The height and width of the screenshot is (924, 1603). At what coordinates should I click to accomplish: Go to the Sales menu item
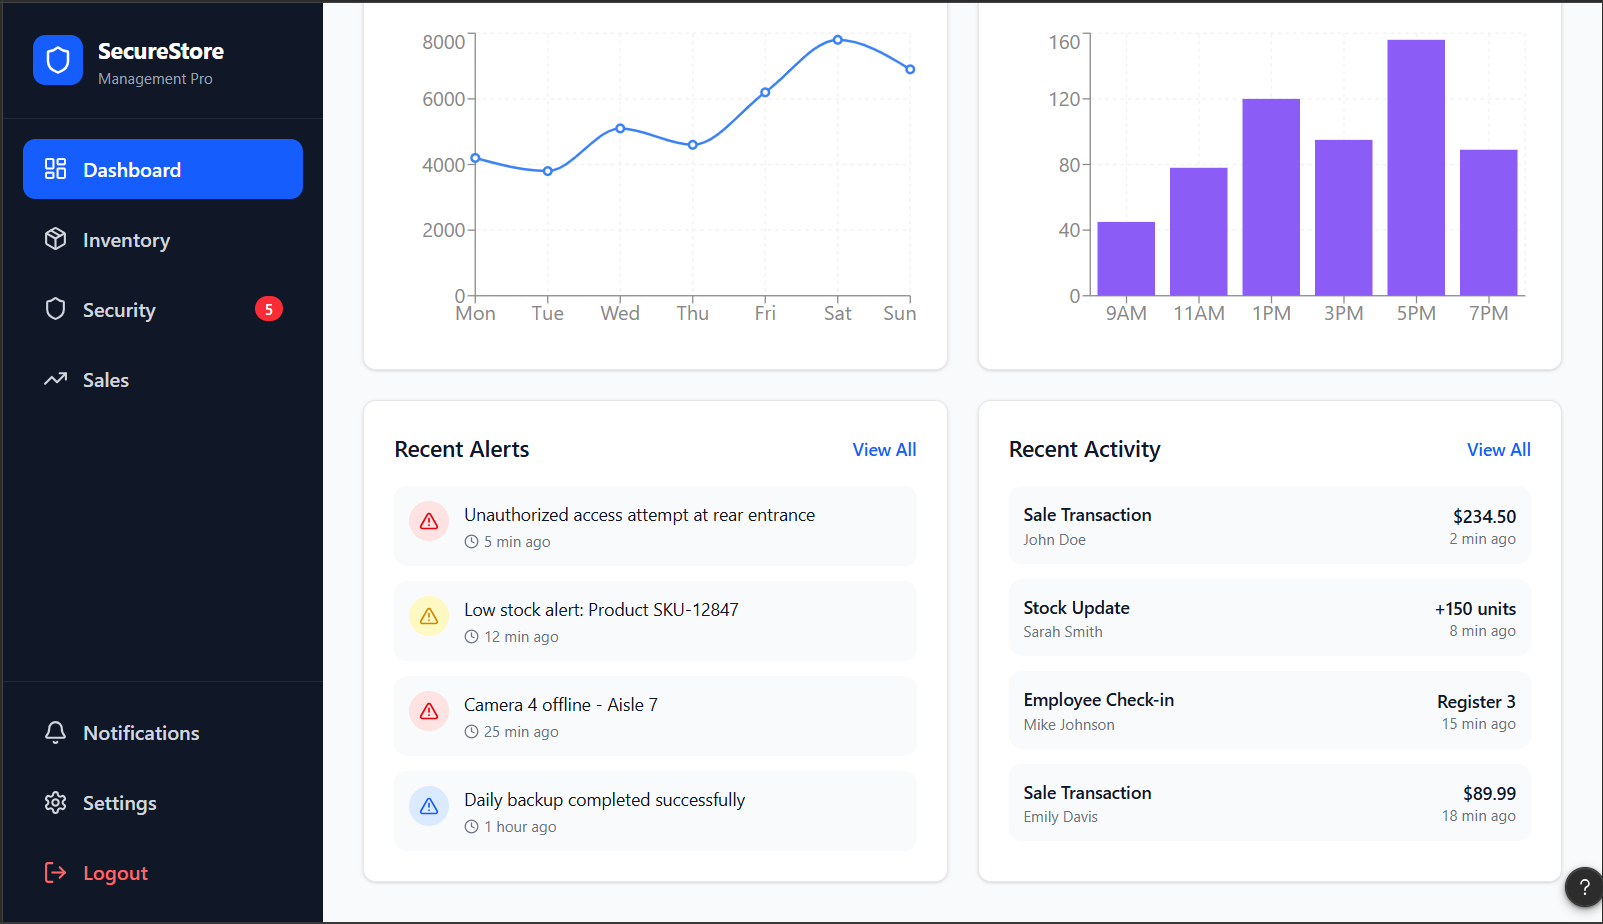pos(163,379)
